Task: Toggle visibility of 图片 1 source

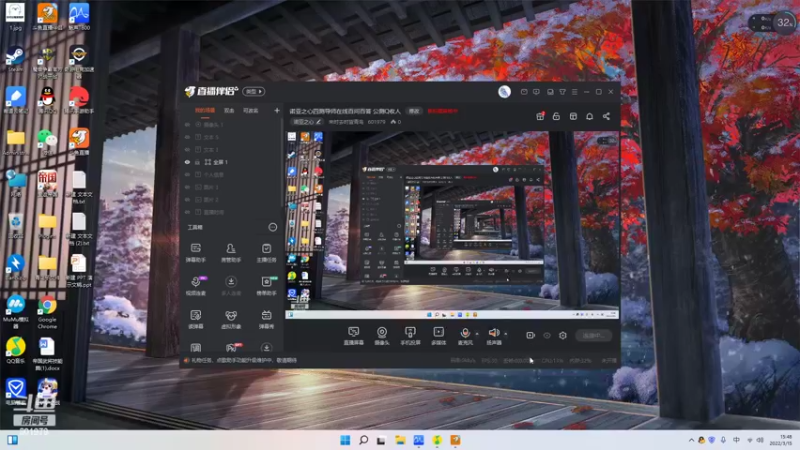Action: [187, 187]
